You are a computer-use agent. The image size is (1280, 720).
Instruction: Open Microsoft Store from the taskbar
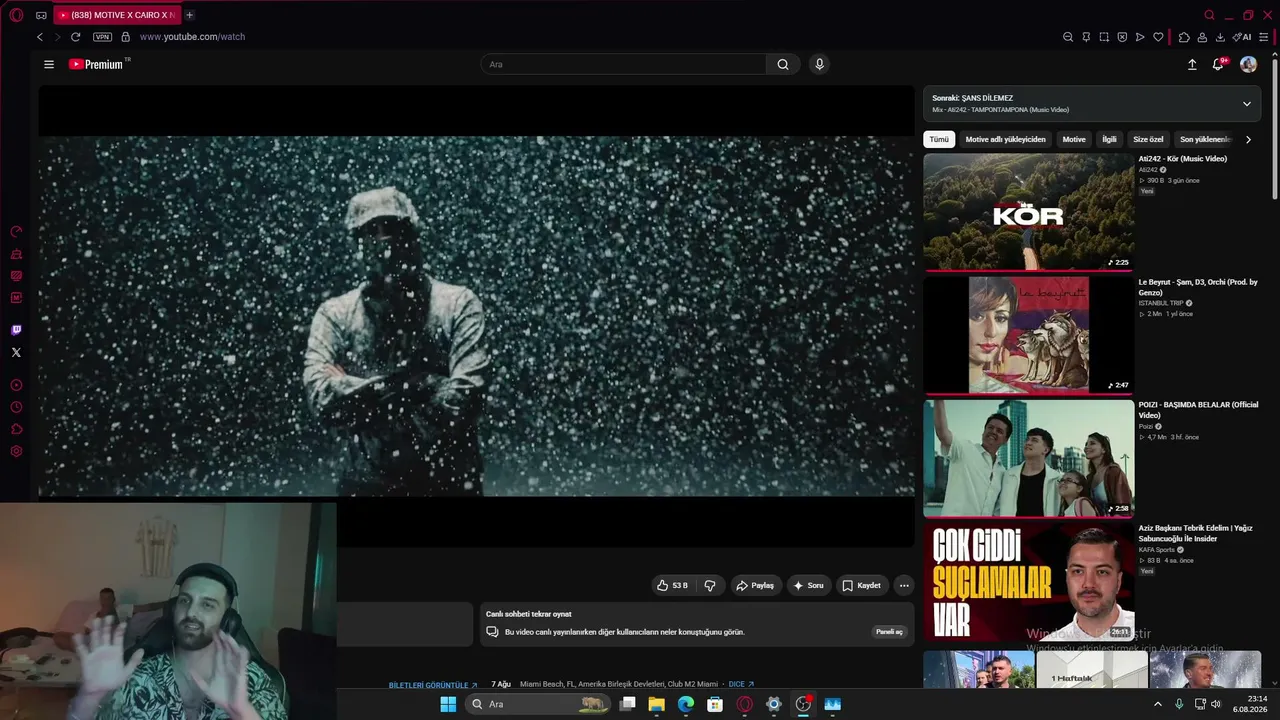[715, 704]
